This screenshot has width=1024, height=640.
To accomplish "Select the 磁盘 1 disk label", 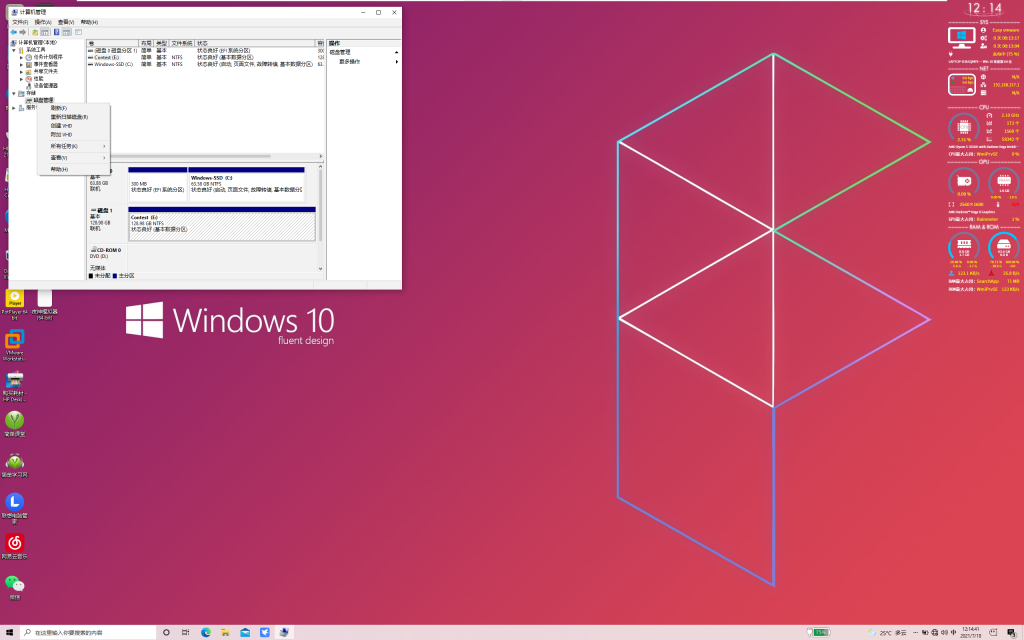I will [x=106, y=224].
